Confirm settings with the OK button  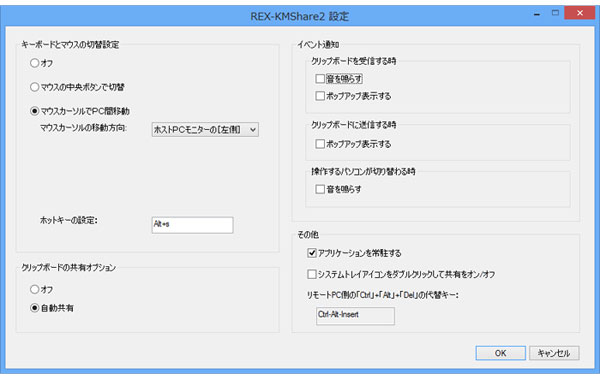pyautogui.click(x=501, y=353)
